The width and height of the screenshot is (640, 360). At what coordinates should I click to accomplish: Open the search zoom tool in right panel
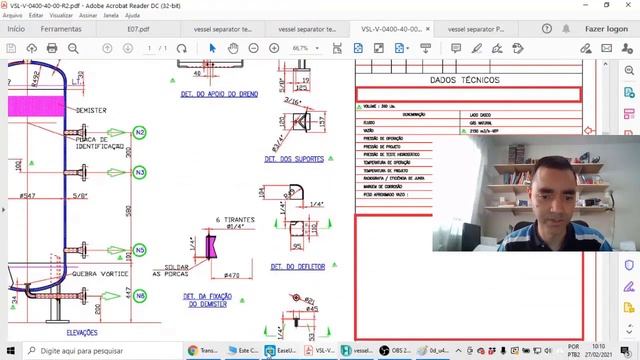tap(629, 70)
